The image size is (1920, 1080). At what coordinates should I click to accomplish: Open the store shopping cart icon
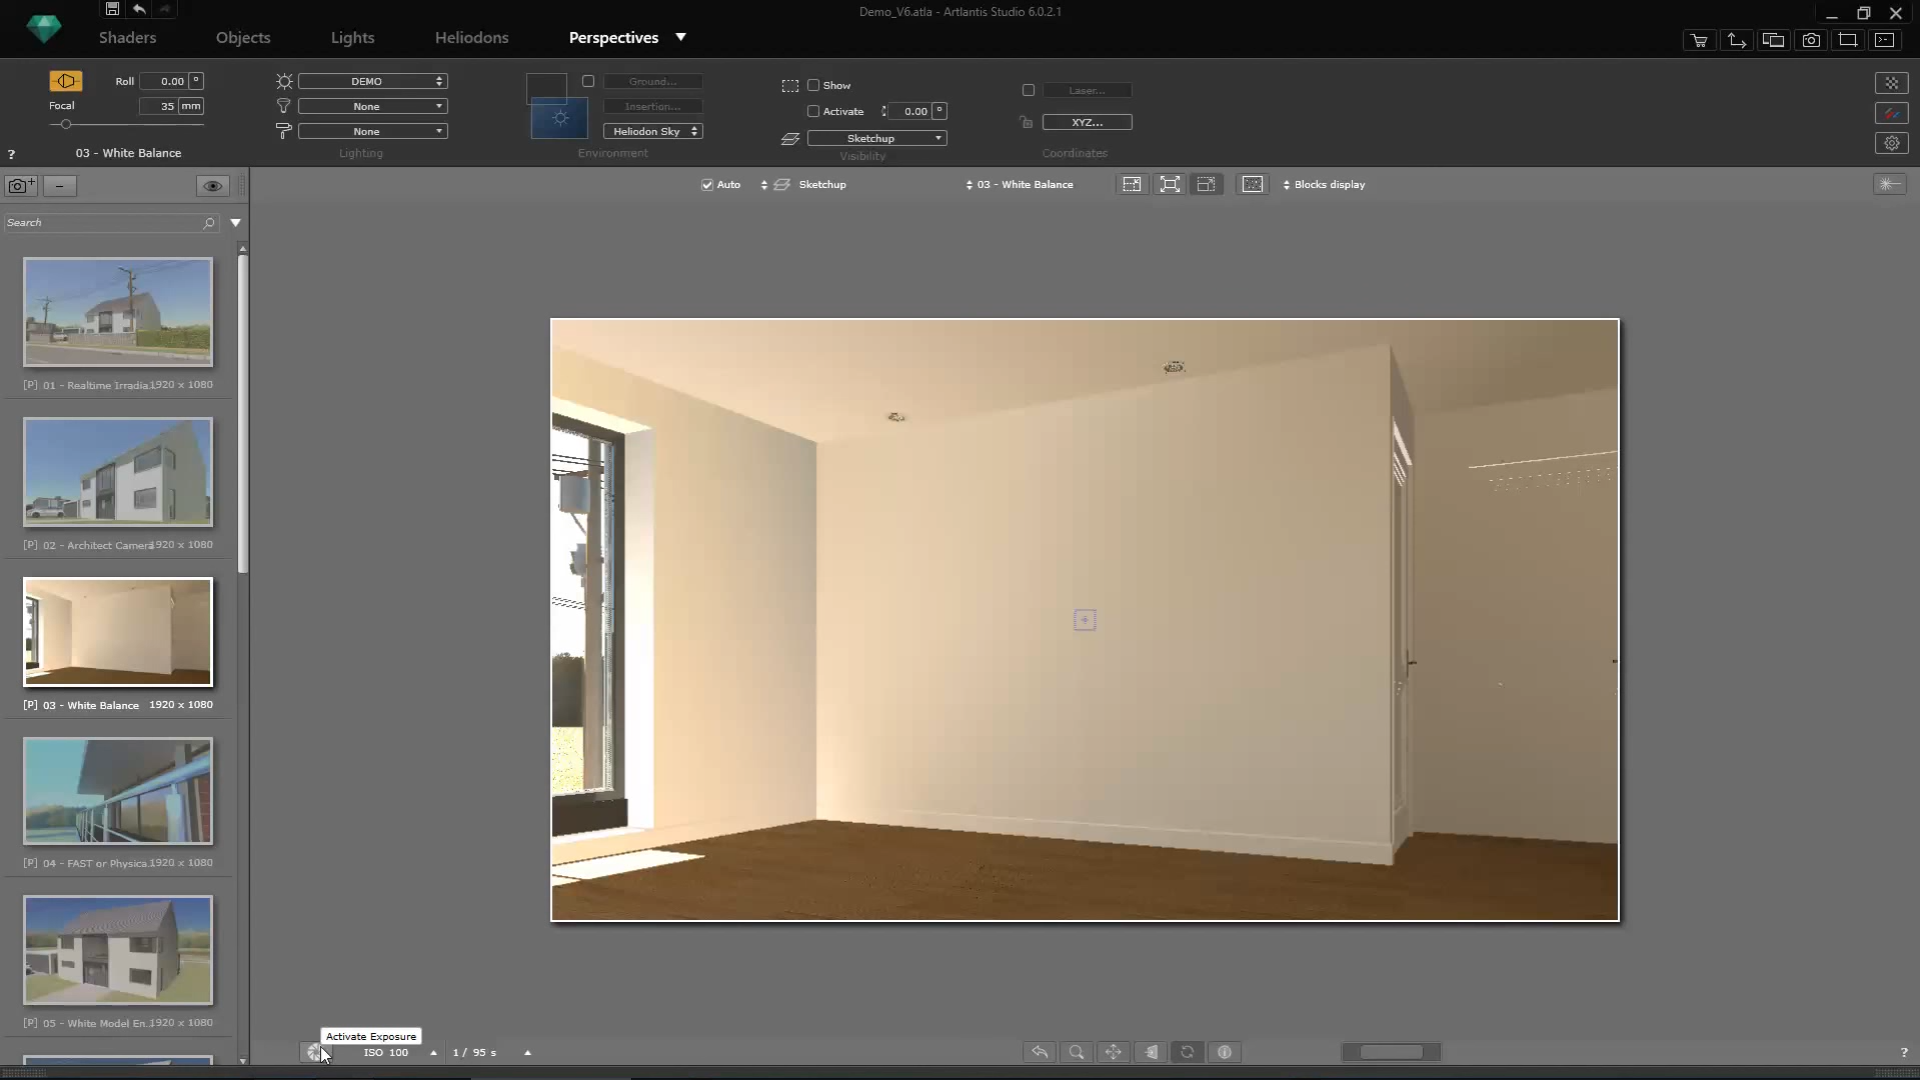pyautogui.click(x=1699, y=41)
